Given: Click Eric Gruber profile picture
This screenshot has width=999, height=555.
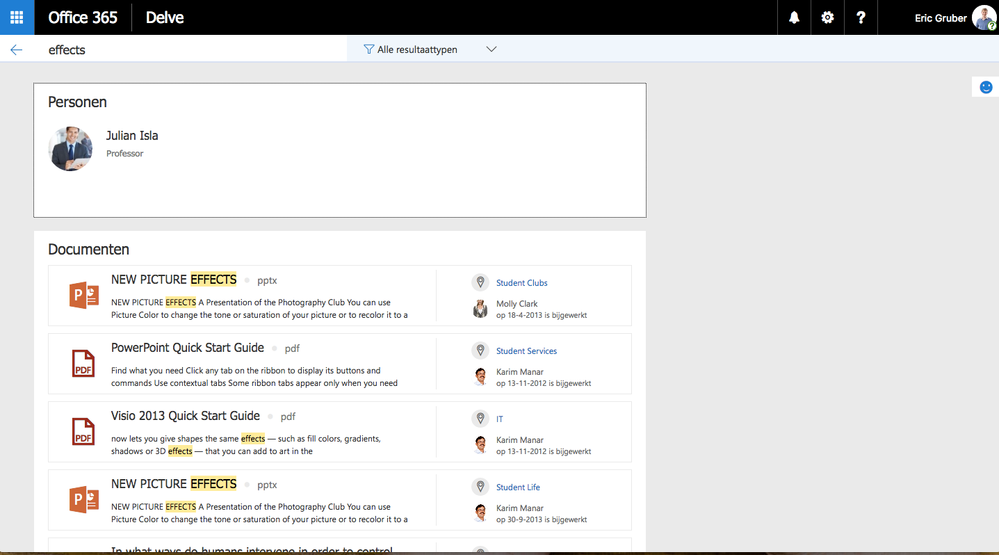Looking at the screenshot, I should point(984,18).
